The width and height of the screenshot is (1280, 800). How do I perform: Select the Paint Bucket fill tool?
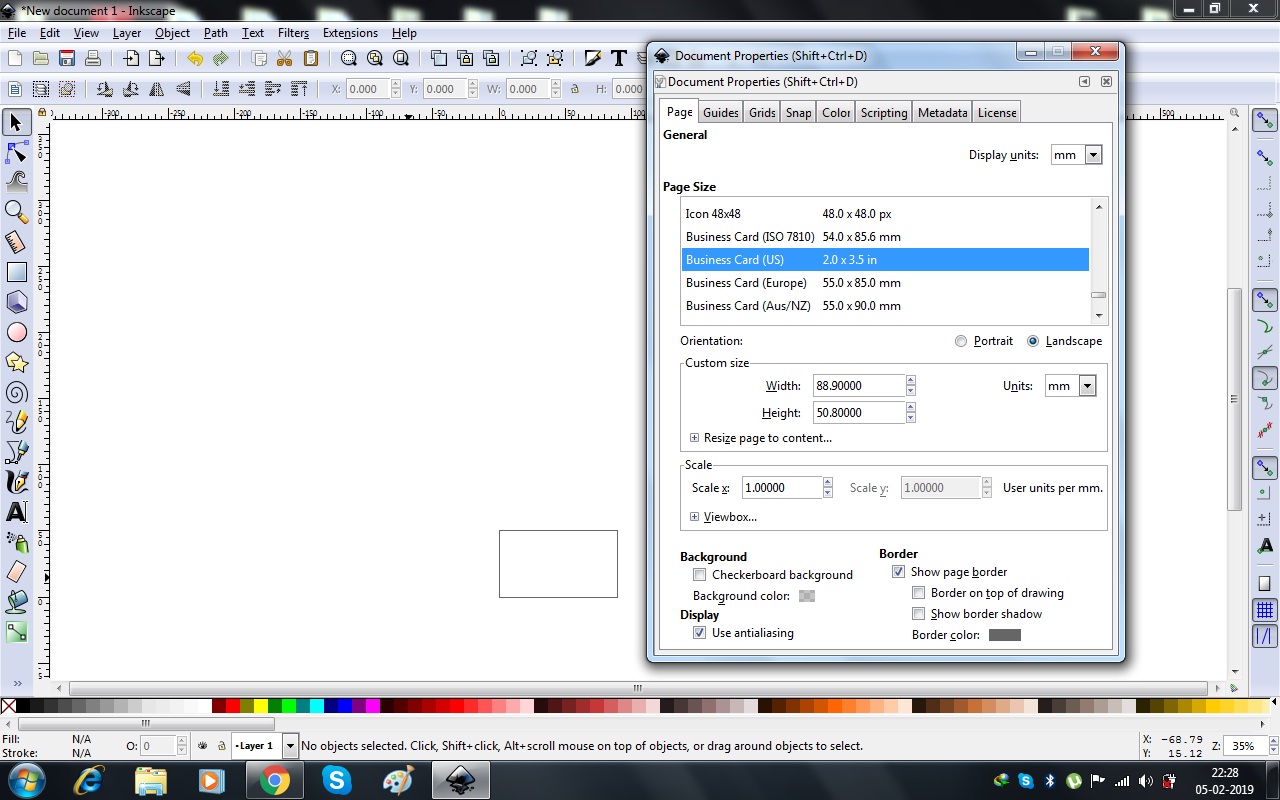point(16,602)
